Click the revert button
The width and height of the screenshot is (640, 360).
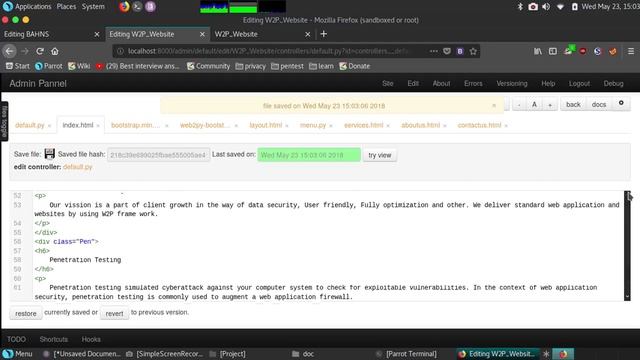(x=114, y=313)
